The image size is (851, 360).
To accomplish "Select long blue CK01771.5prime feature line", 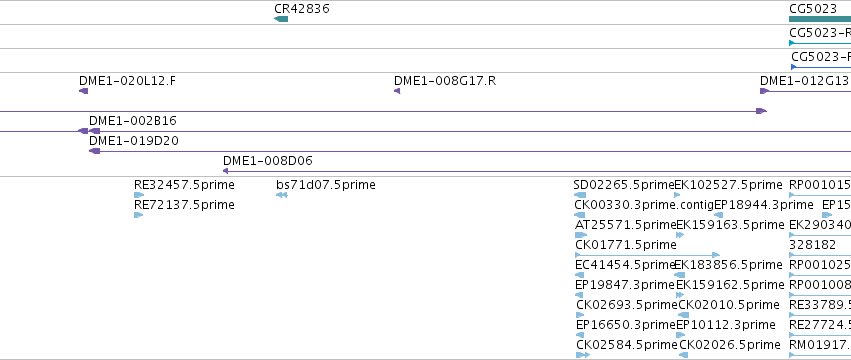I will coord(647,255).
